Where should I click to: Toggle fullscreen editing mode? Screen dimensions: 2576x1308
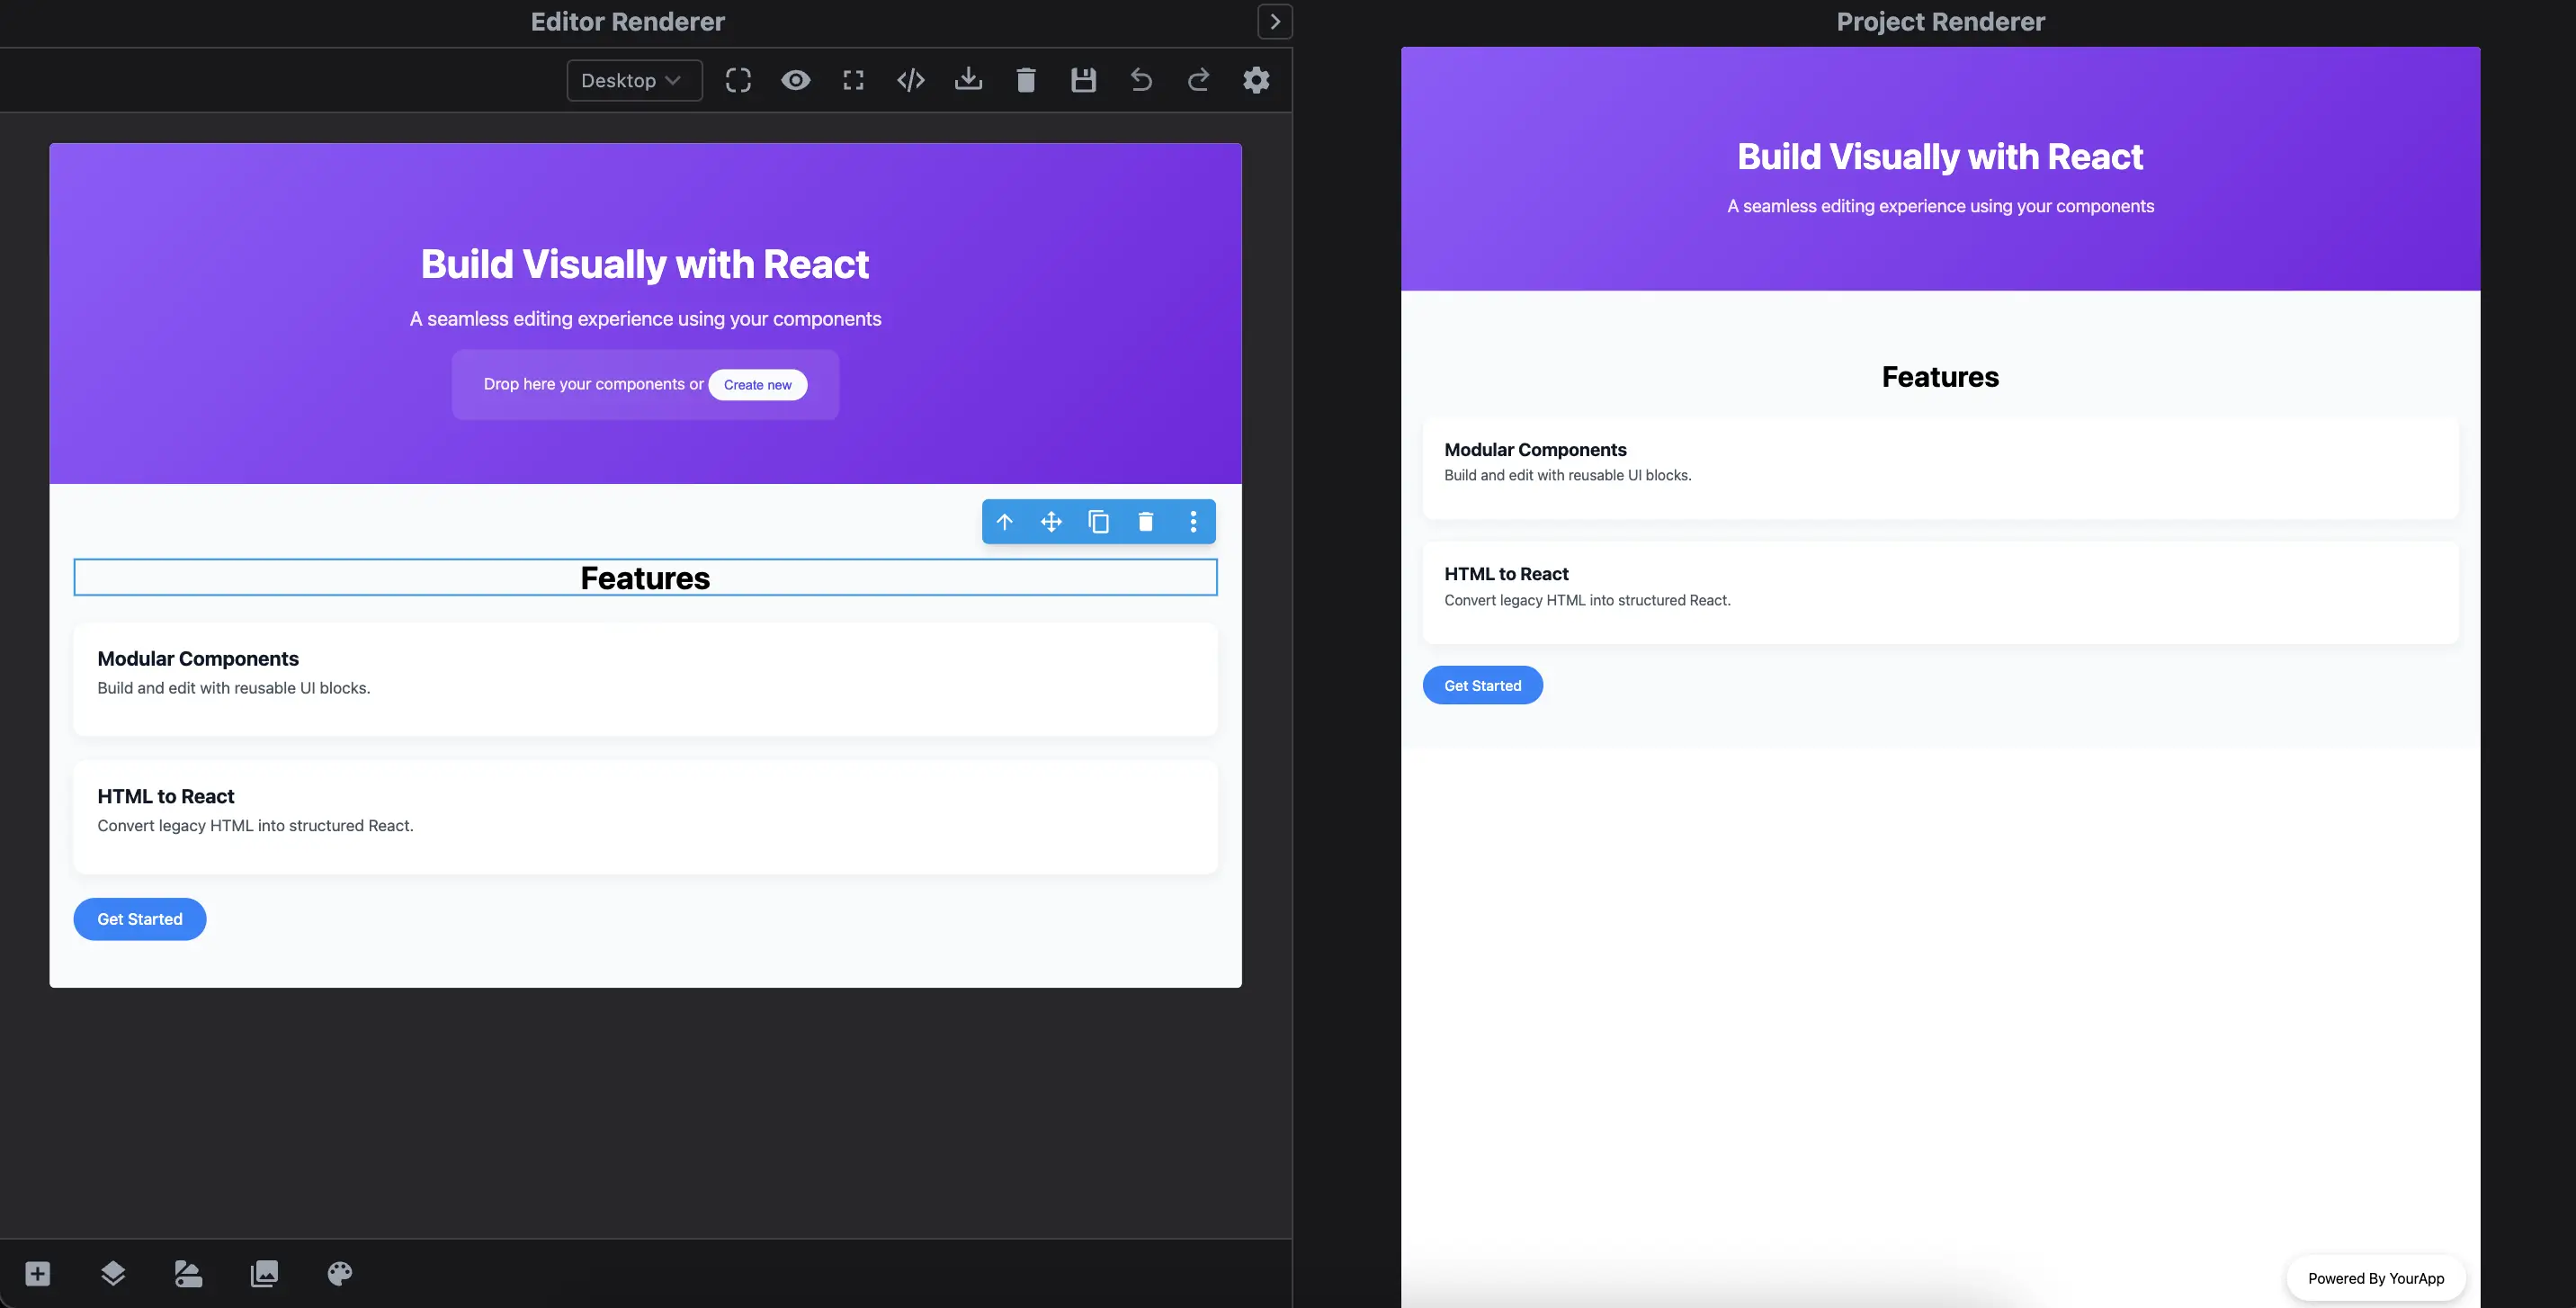[x=853, y=80]
